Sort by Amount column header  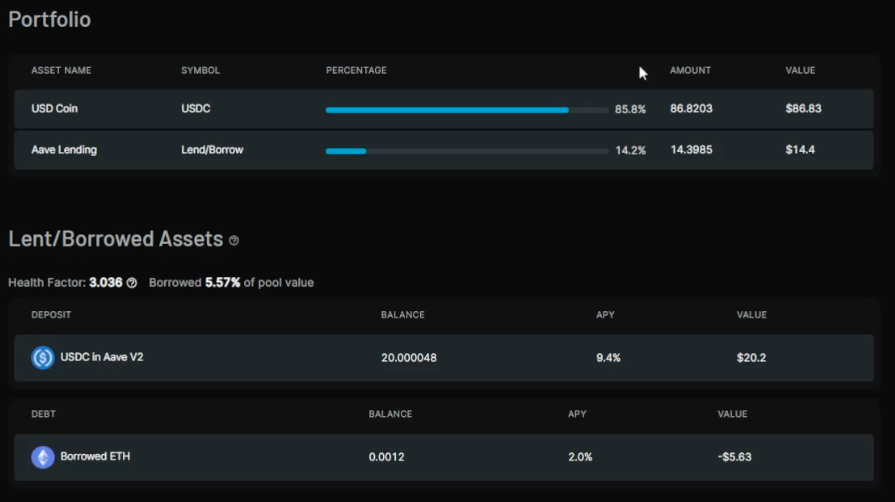[690, 70]
